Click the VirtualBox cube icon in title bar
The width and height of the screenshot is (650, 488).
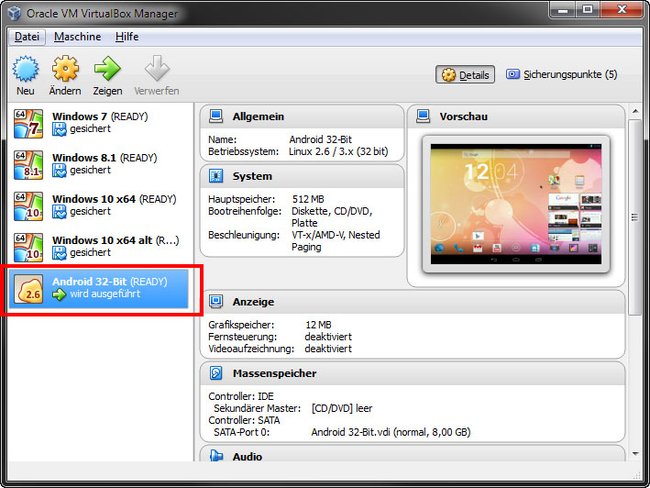pos(14,13)
